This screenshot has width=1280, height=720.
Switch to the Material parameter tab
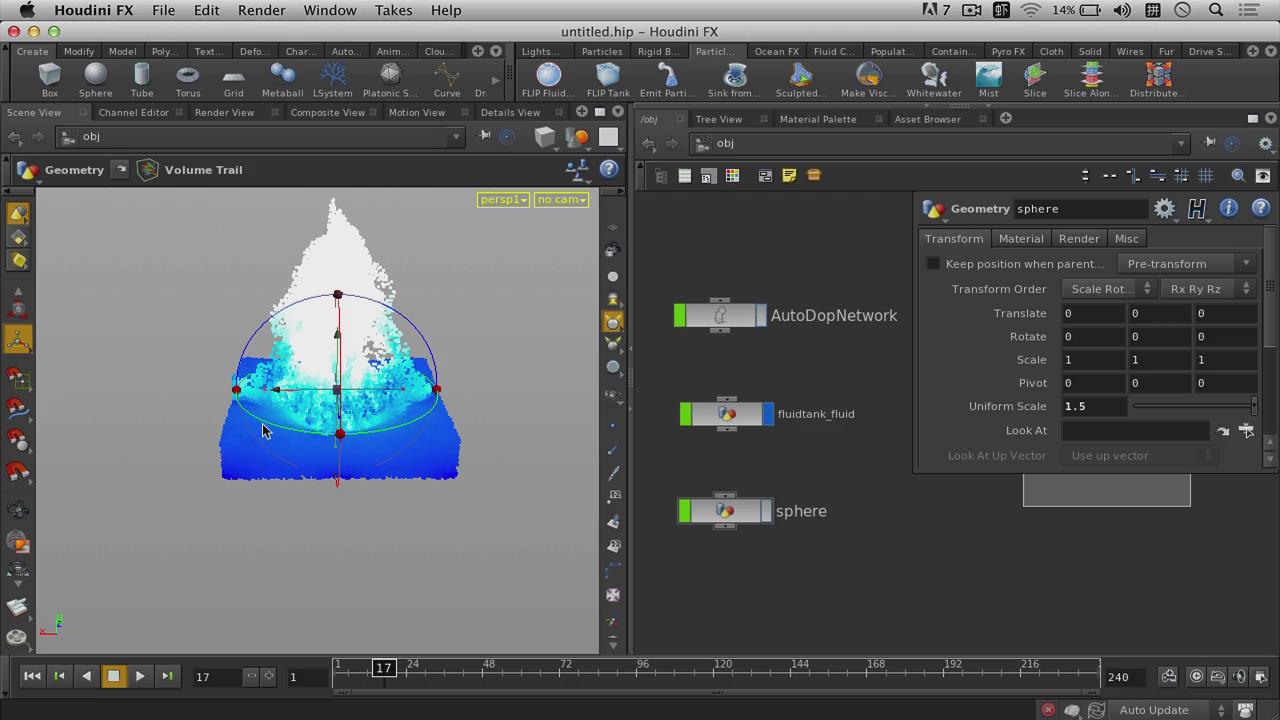click(1020, 238)
